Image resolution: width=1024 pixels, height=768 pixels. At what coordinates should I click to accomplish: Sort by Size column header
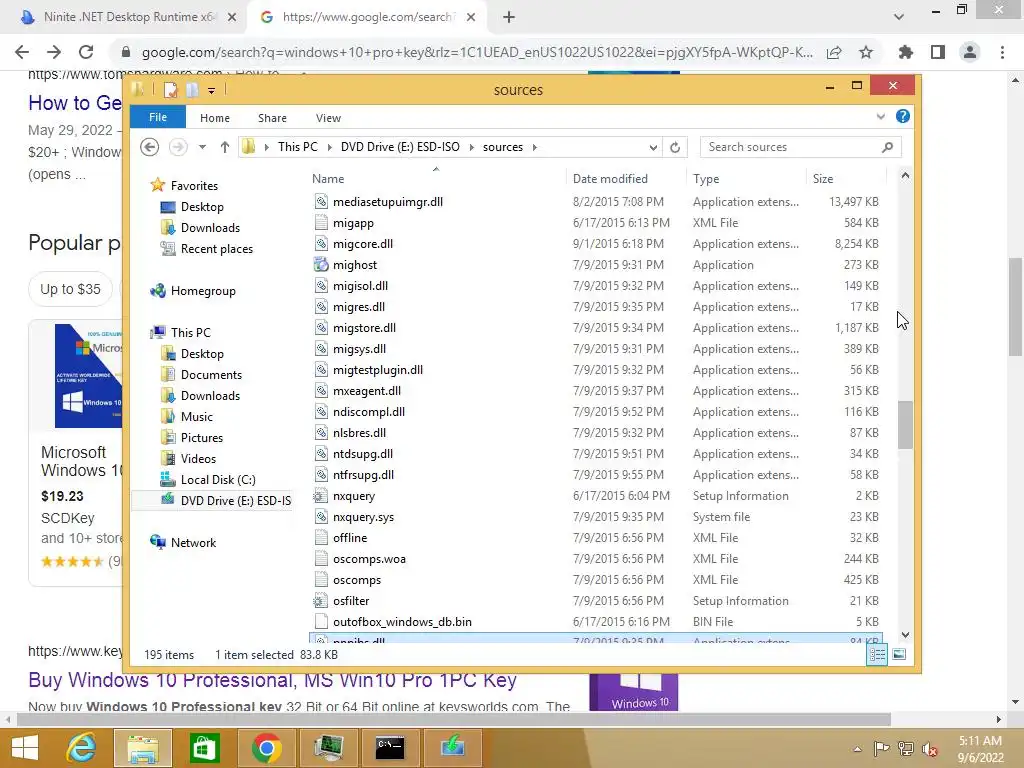tap(823, 178)
